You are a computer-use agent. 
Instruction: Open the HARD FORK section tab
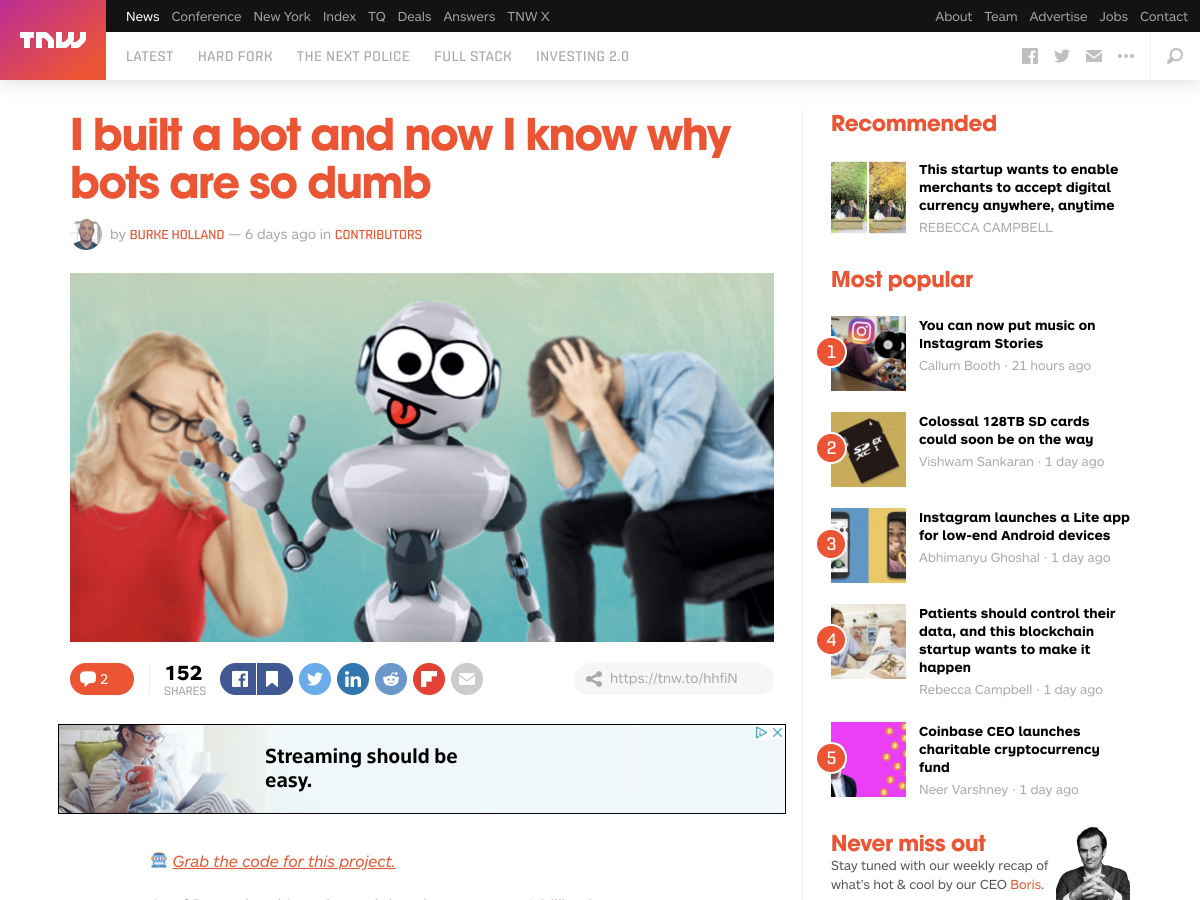click(x=235, y=56)
